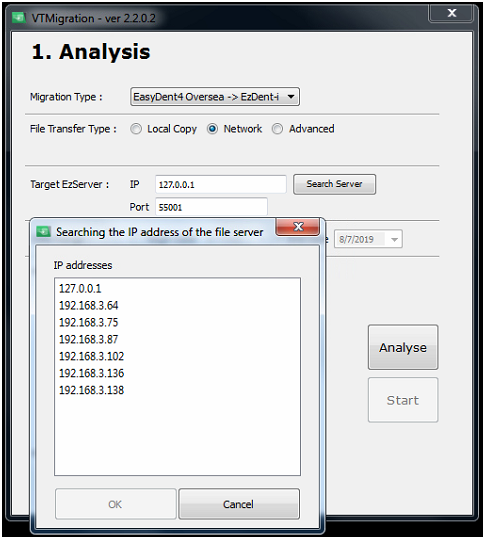Select IP address 192.168.3.64
This screenshot has height=539, width=485.
89,305
